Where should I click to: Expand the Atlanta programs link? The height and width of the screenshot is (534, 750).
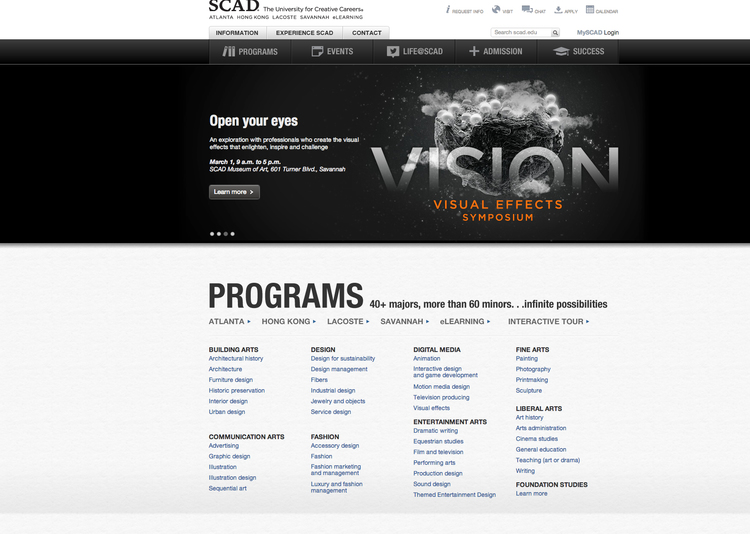pyautogui.click(x=229, y=322)
